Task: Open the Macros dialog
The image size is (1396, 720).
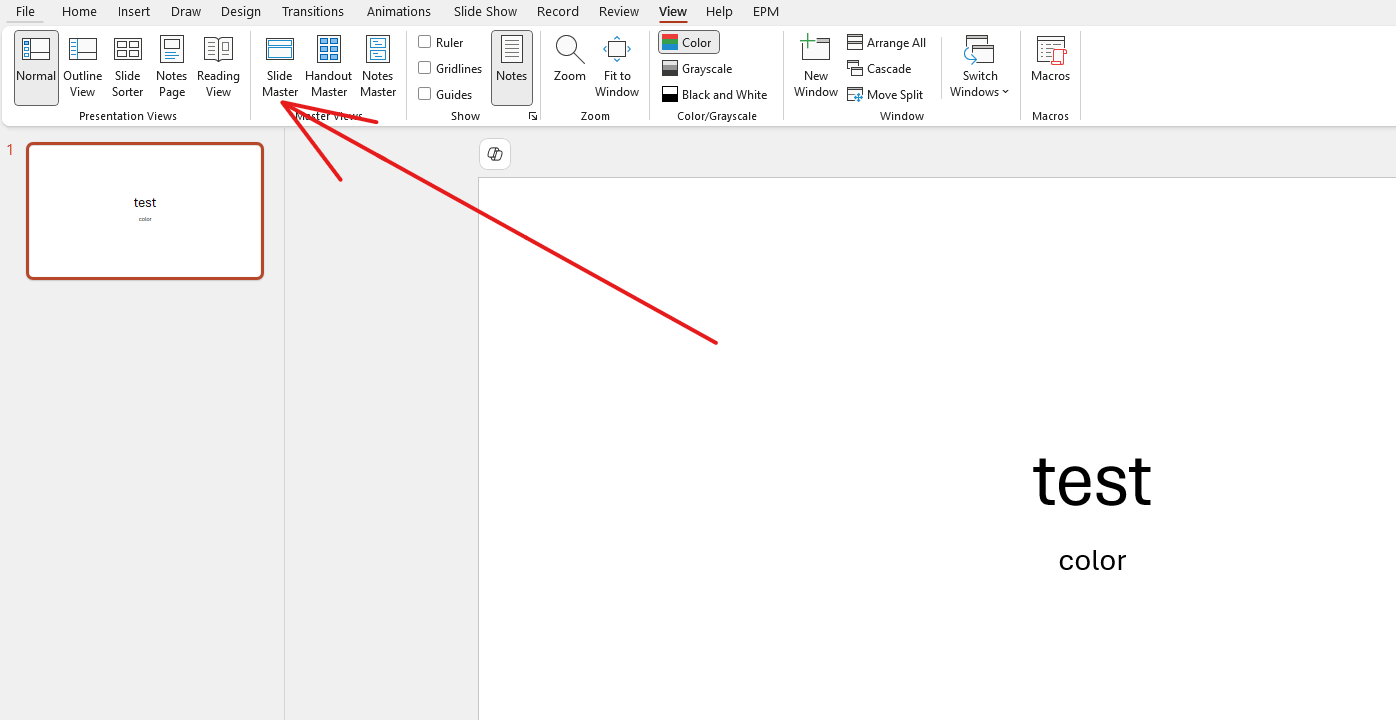Action: (x=1050, y=65)
